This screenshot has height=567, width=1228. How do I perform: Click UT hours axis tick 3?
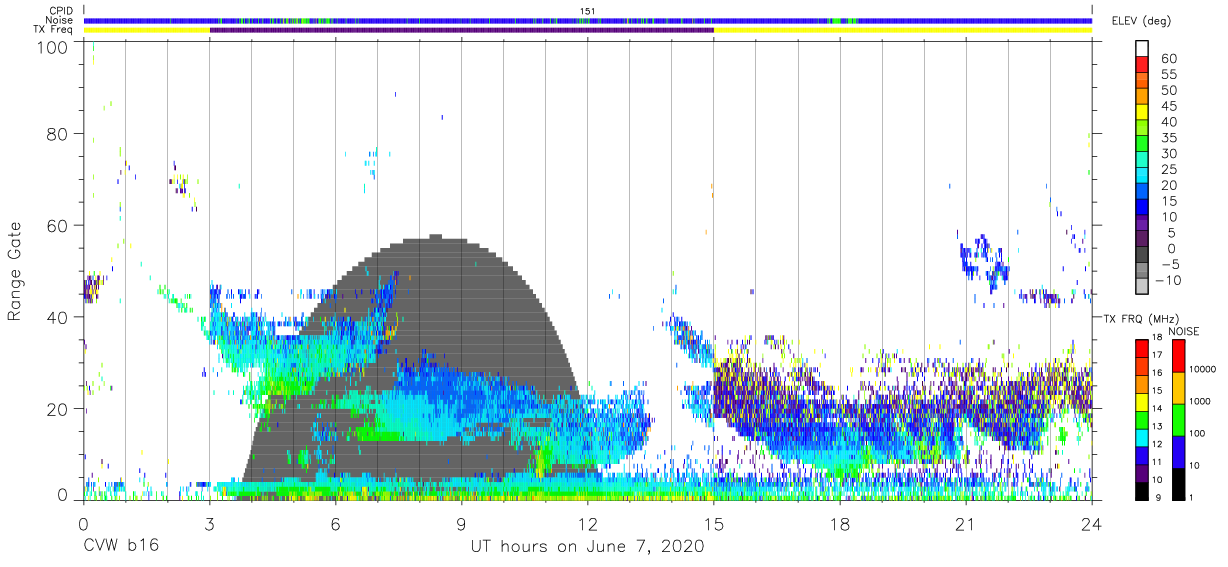[x=209, y=524]
